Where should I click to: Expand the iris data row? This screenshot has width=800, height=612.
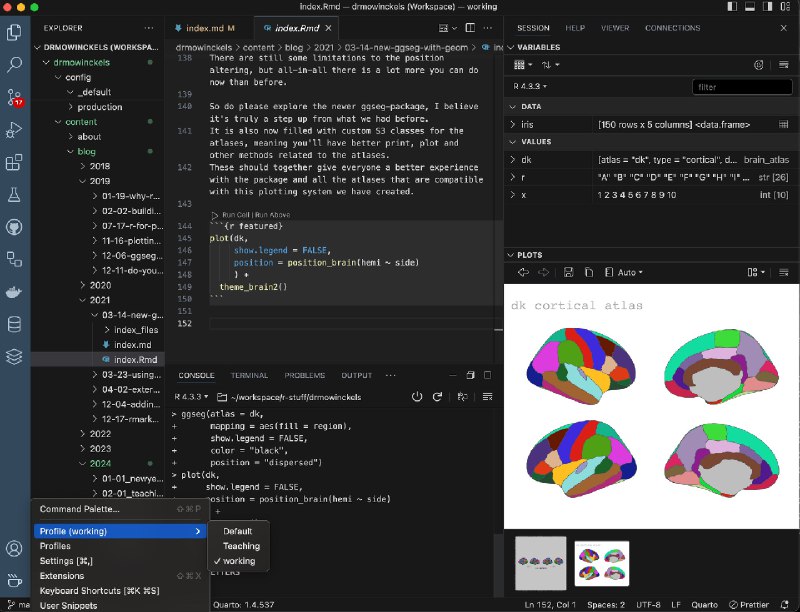[513, 124]
